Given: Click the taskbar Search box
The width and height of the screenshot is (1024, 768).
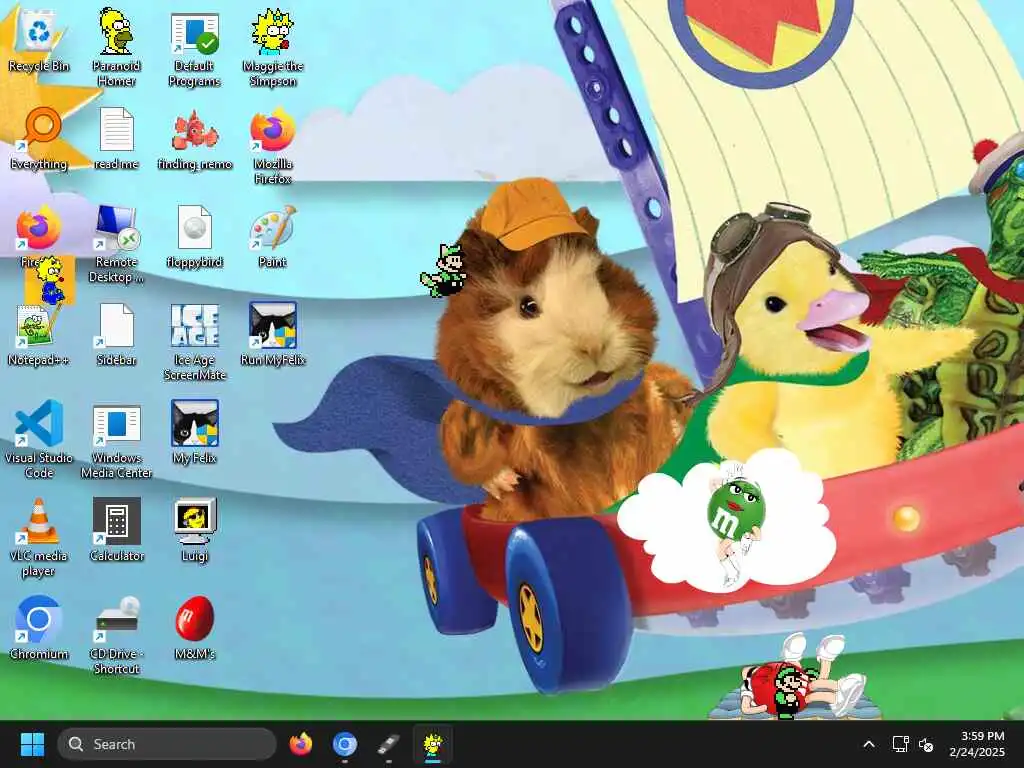Looking at the screenshot, I should click(x=167, y=744).
